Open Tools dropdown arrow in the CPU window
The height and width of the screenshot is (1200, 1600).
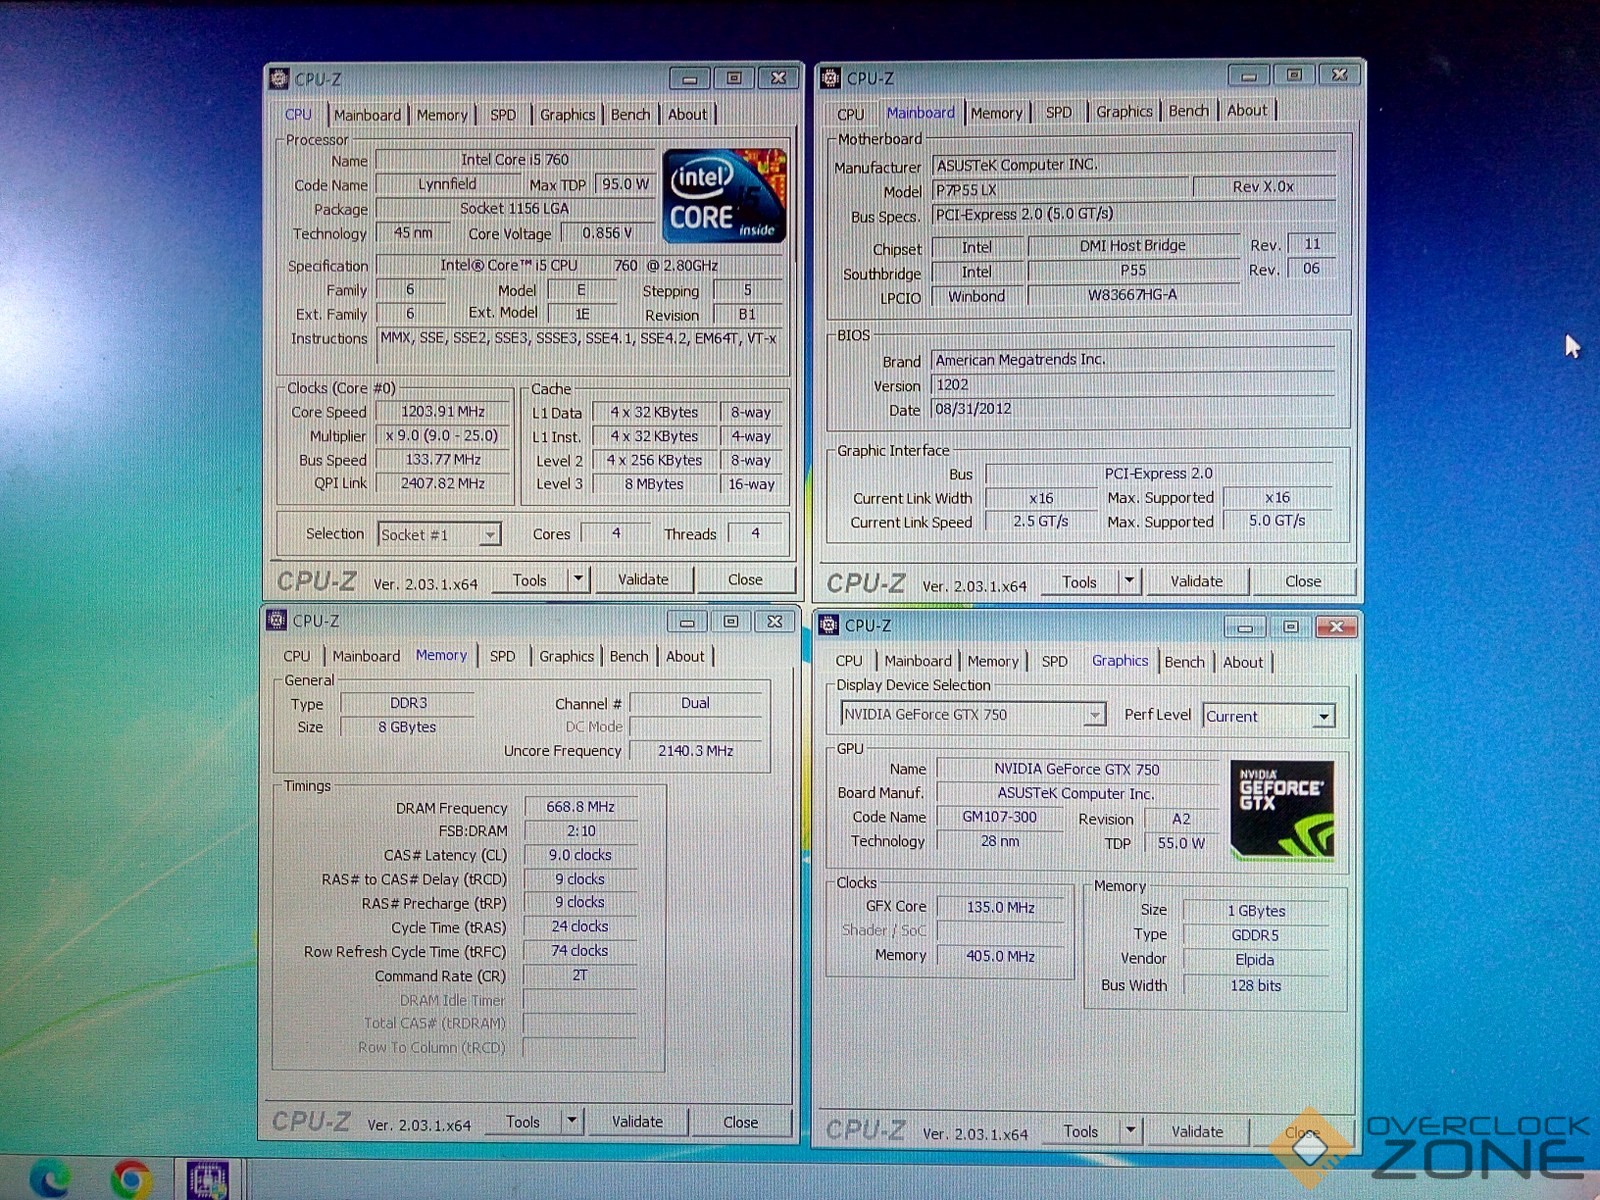coord(577,579)
